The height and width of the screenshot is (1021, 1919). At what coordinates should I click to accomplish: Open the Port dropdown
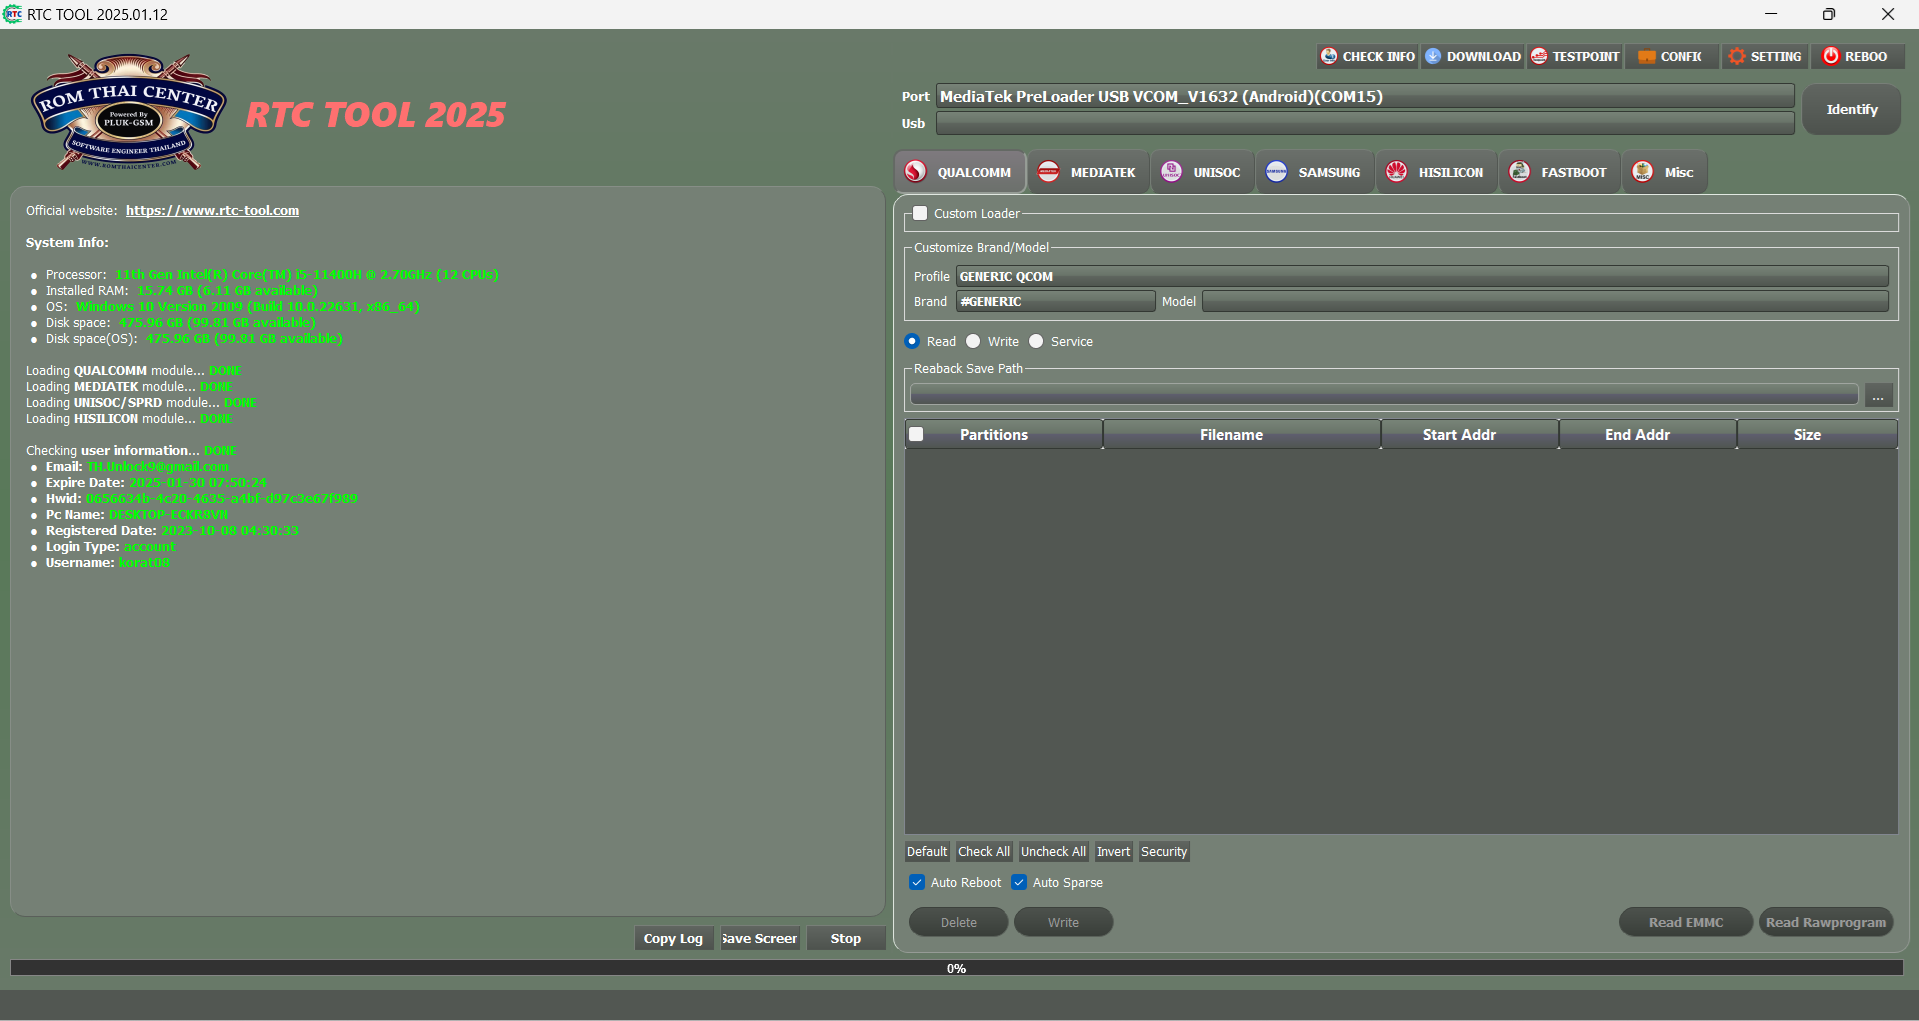click(x=1365, y=96)
